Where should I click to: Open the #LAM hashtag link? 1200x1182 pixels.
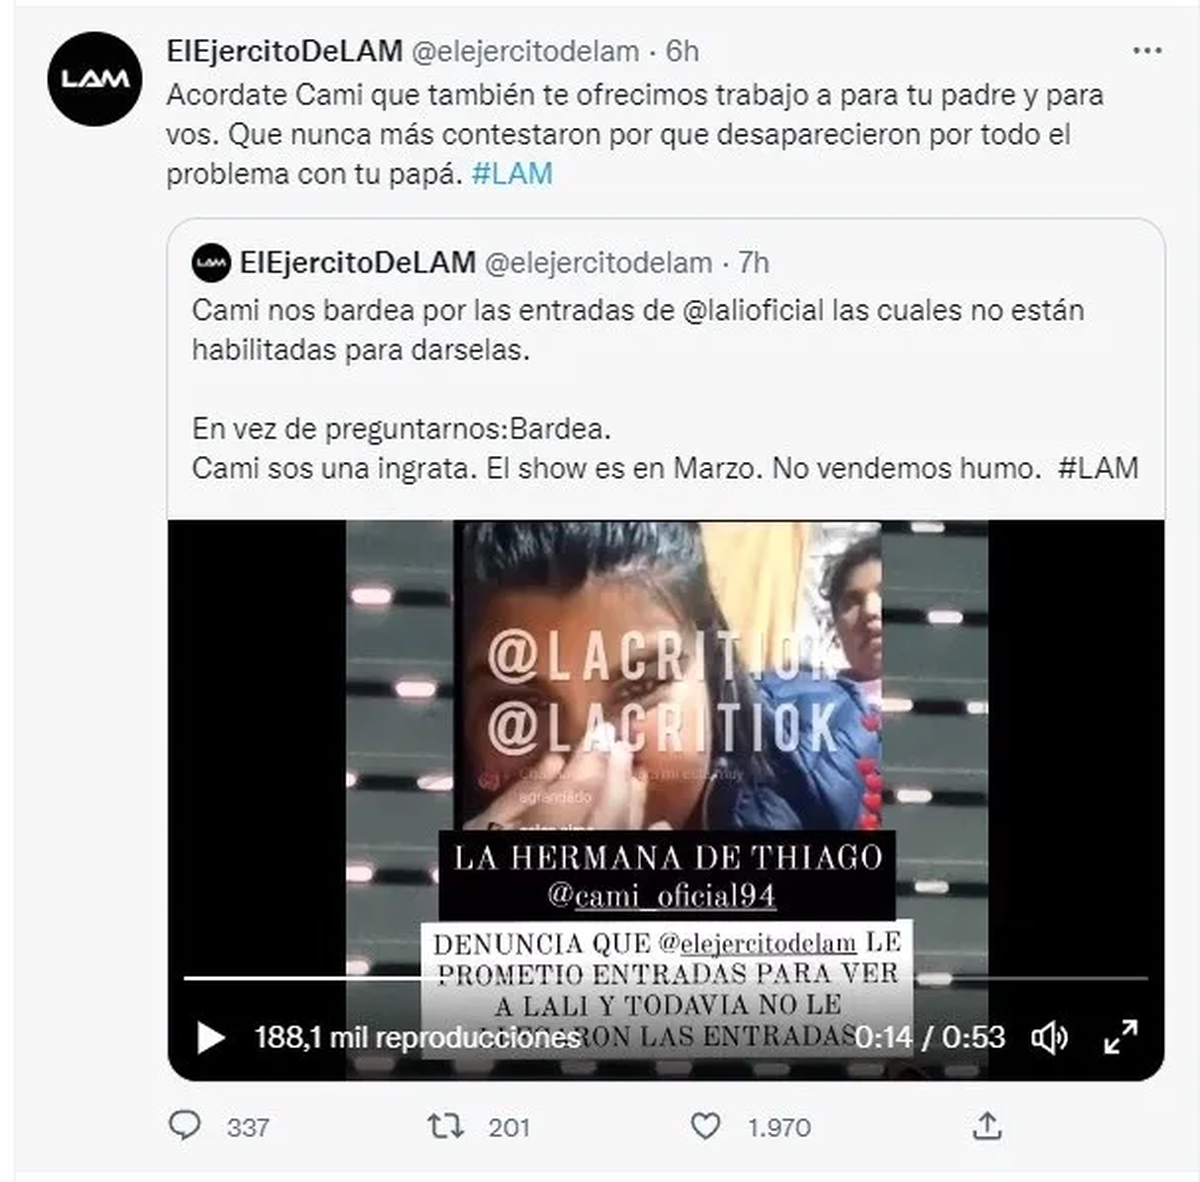(x=512, y=173)
